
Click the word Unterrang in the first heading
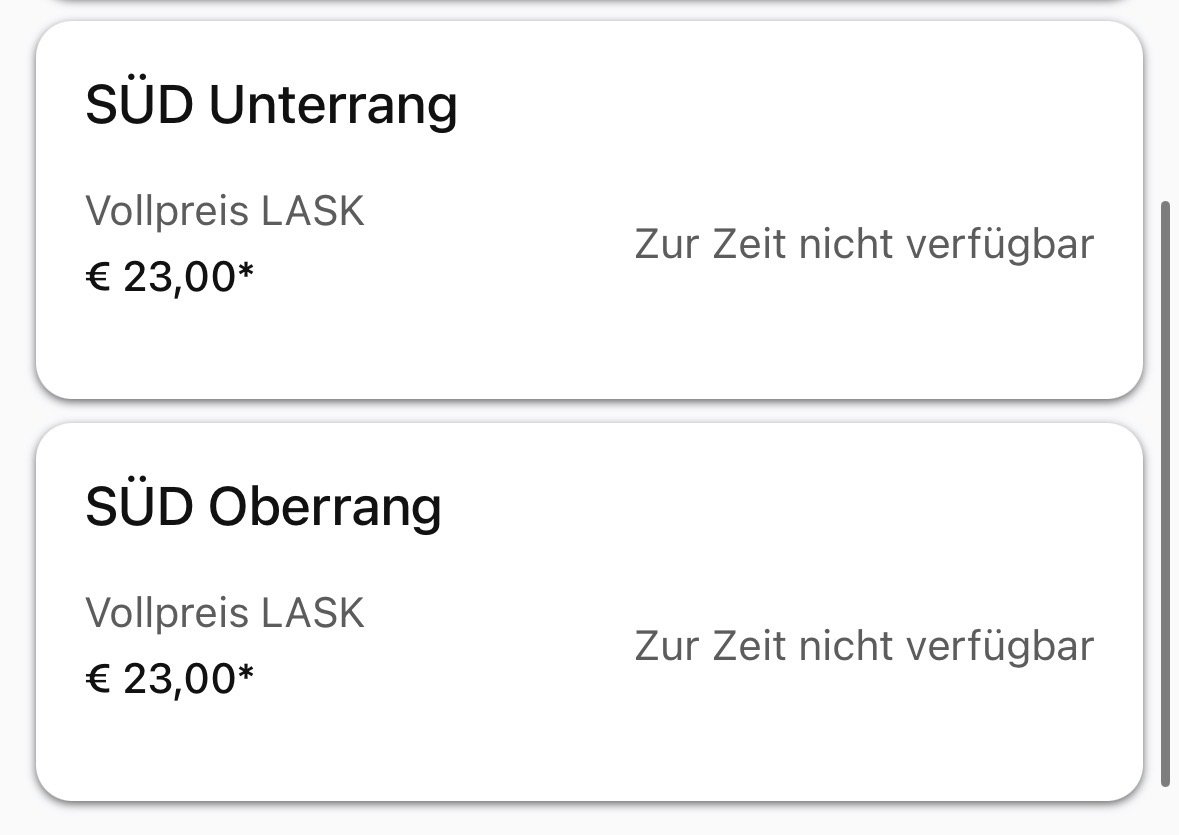click(x=332, y=107)
